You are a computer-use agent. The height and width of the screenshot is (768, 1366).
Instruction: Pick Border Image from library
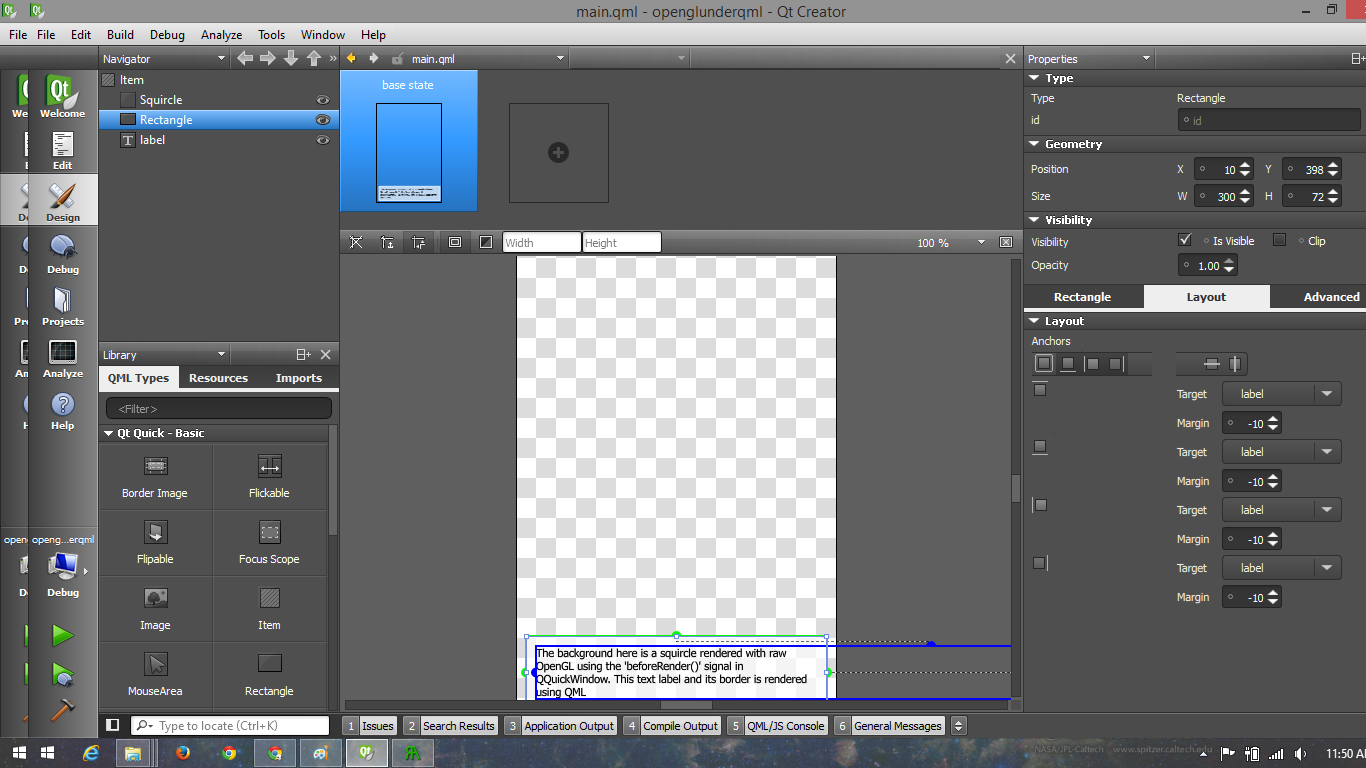(x=155, y=477)
